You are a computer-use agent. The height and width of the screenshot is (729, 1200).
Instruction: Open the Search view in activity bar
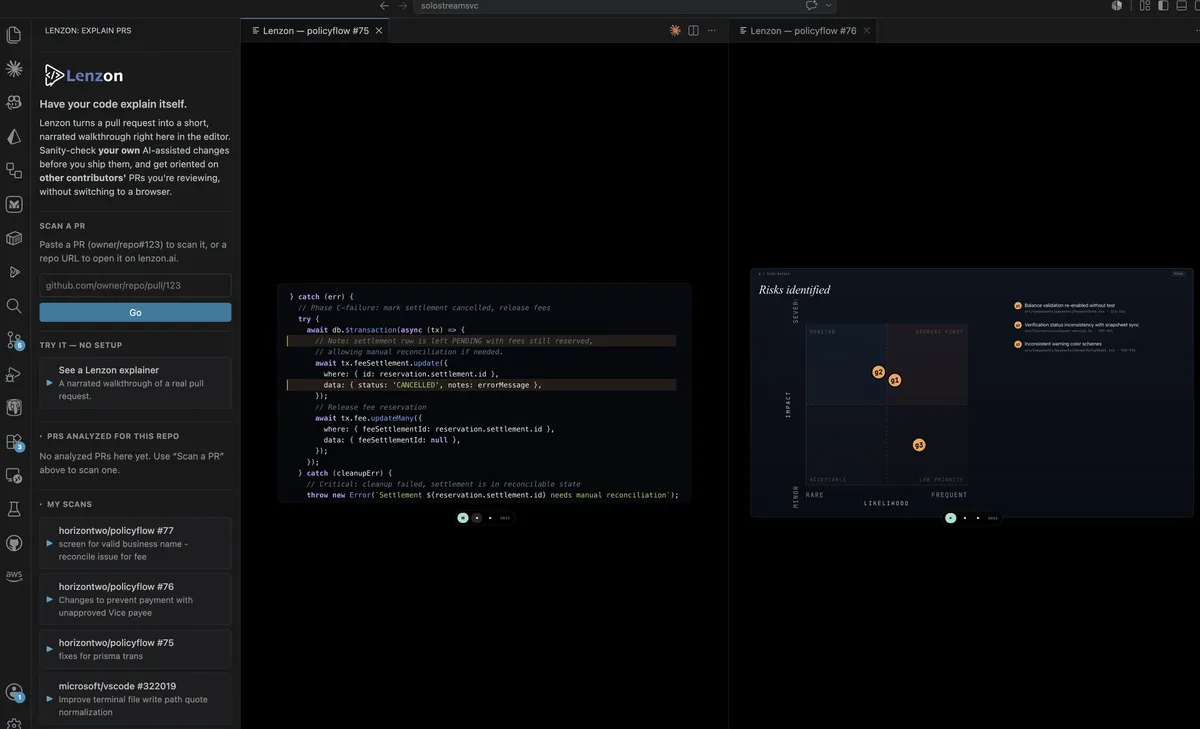(14, 306)
